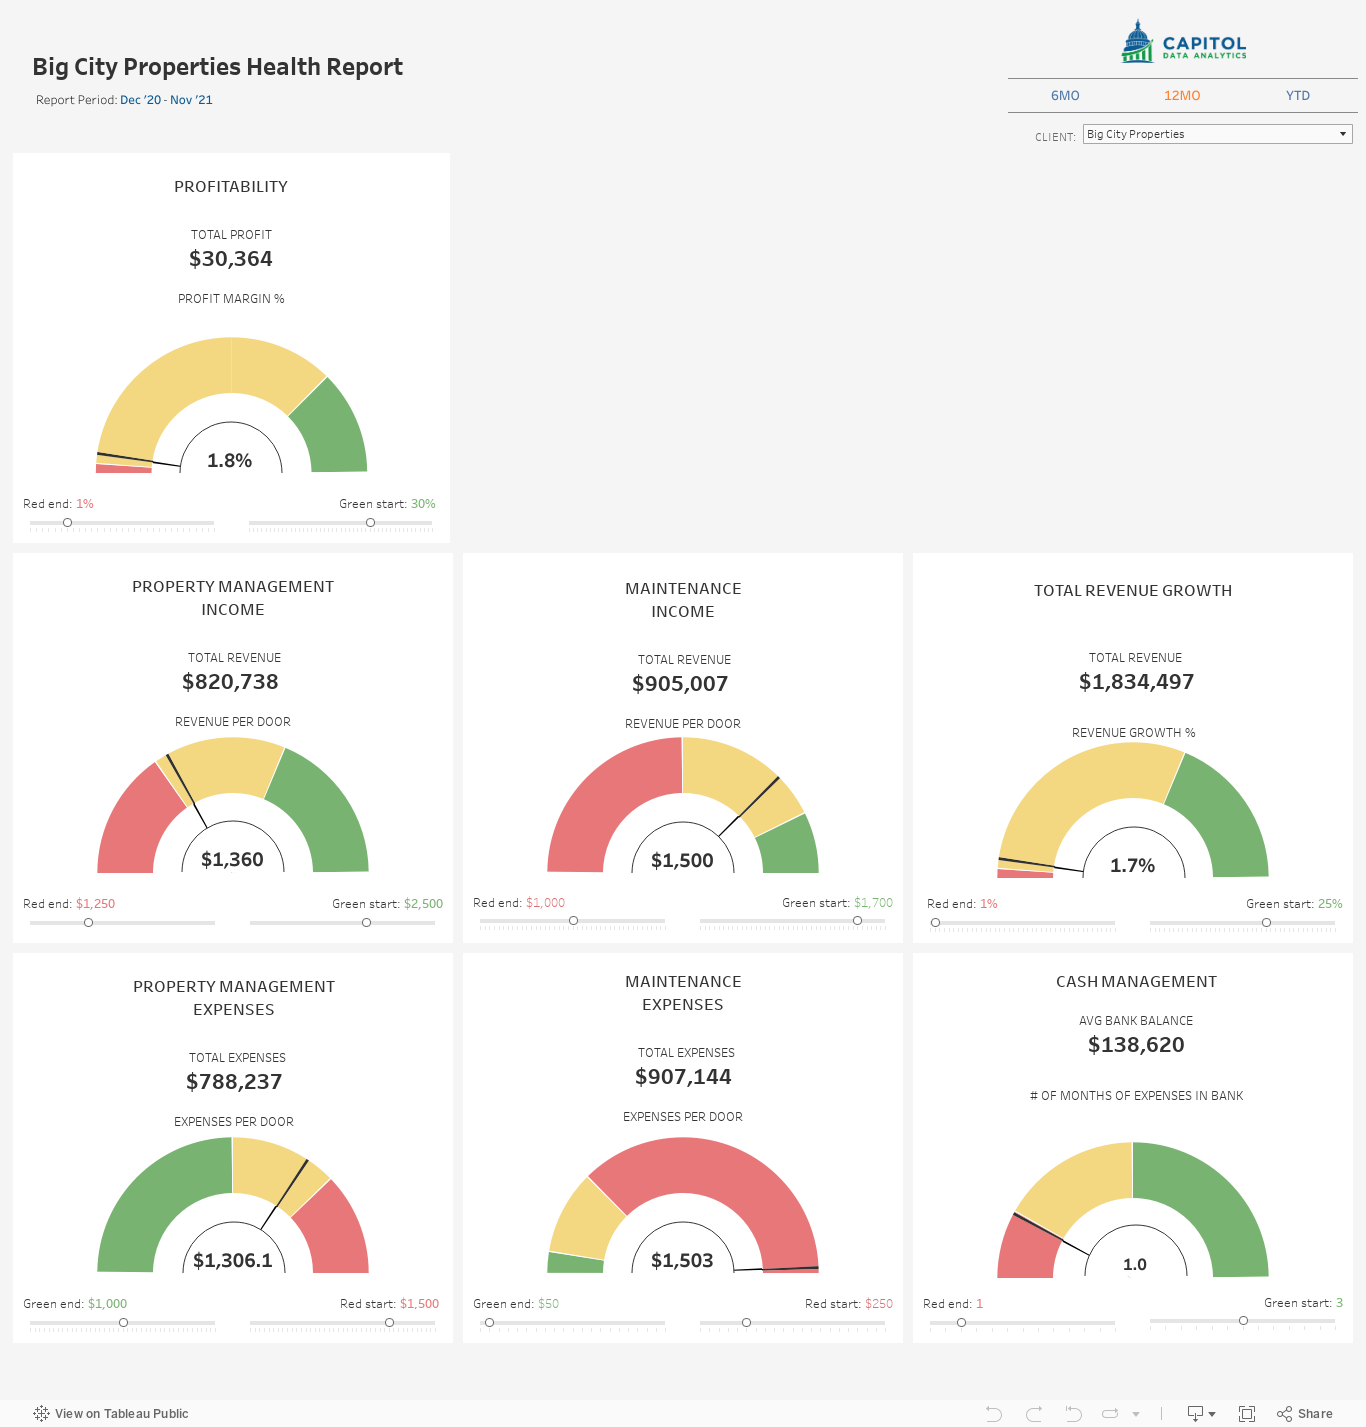This screenshot has height=1427, width=1366.
Task: Click the Tableau logo icon at bottom left
Action: [x=41, y=1413]
